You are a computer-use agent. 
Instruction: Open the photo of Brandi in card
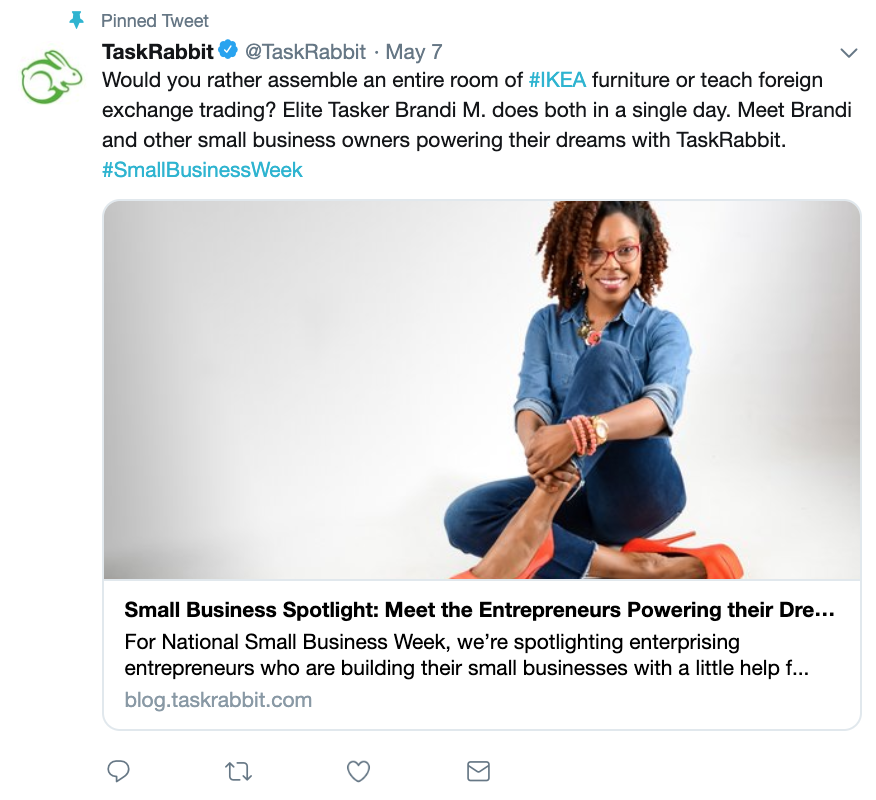482,390
